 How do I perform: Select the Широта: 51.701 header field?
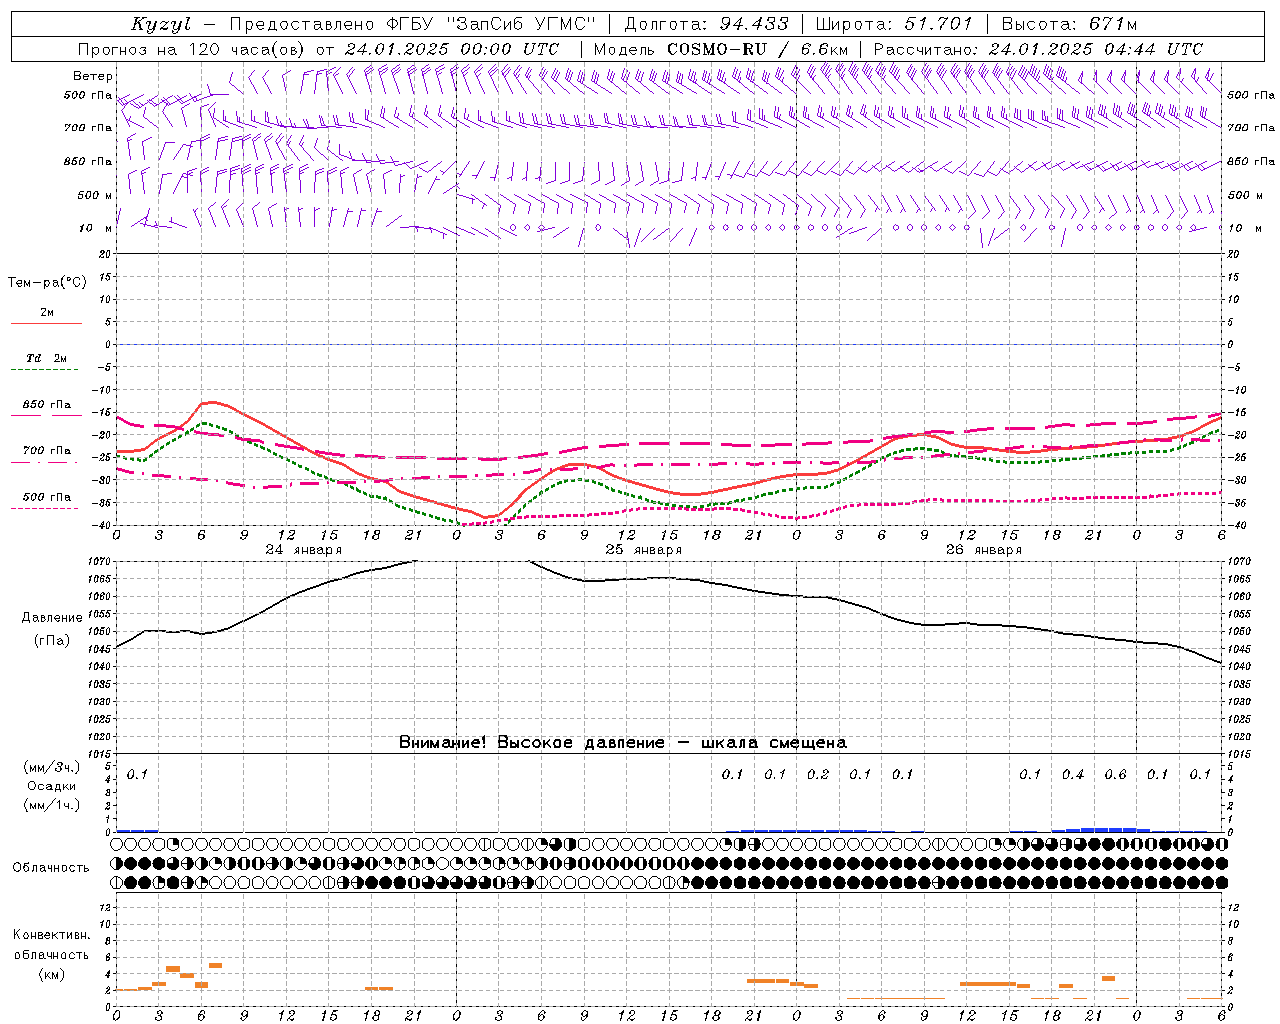[893, 24]
